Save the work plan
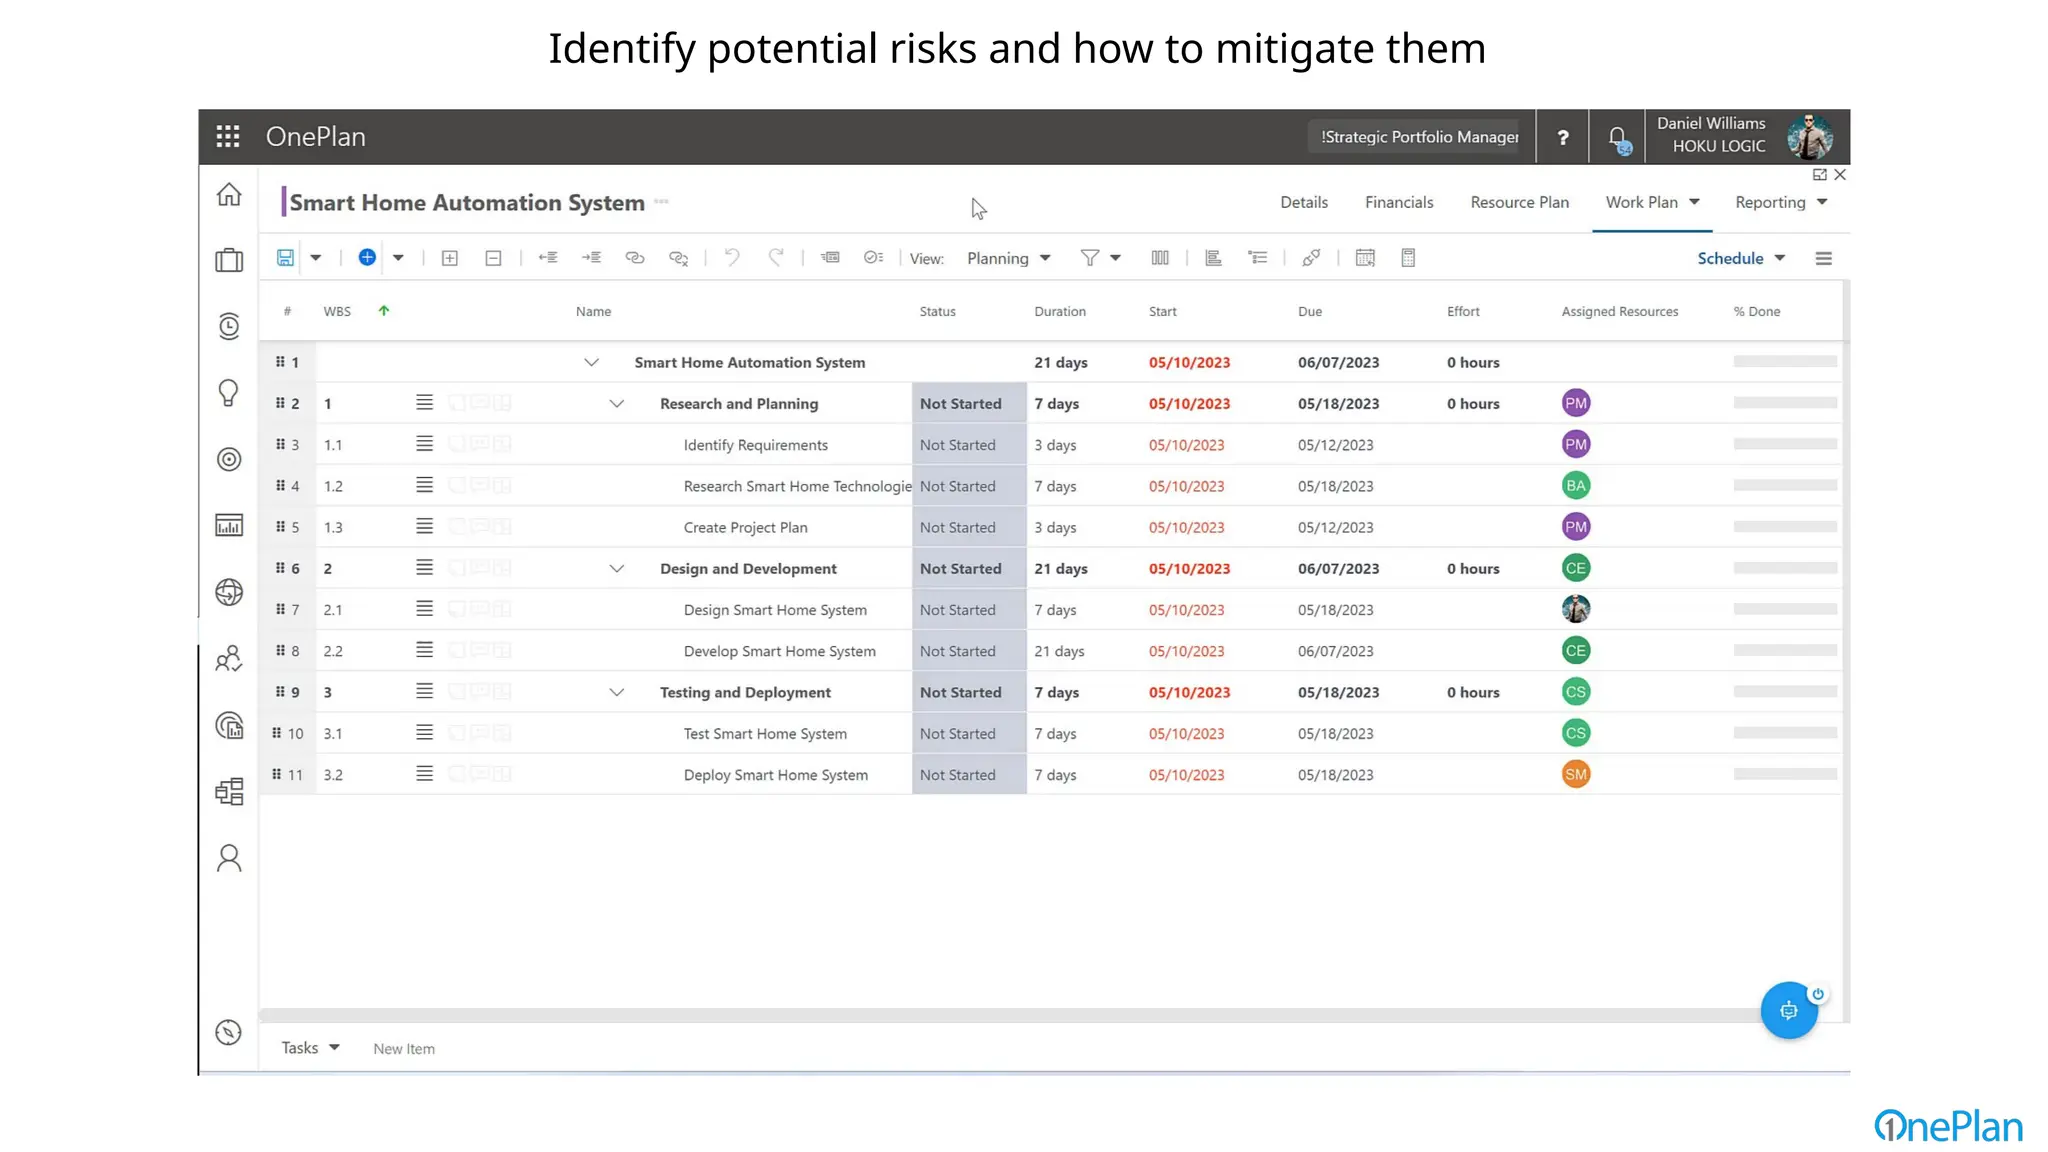The height and width of the screenshot is (1152, 2048). [285, 258]
